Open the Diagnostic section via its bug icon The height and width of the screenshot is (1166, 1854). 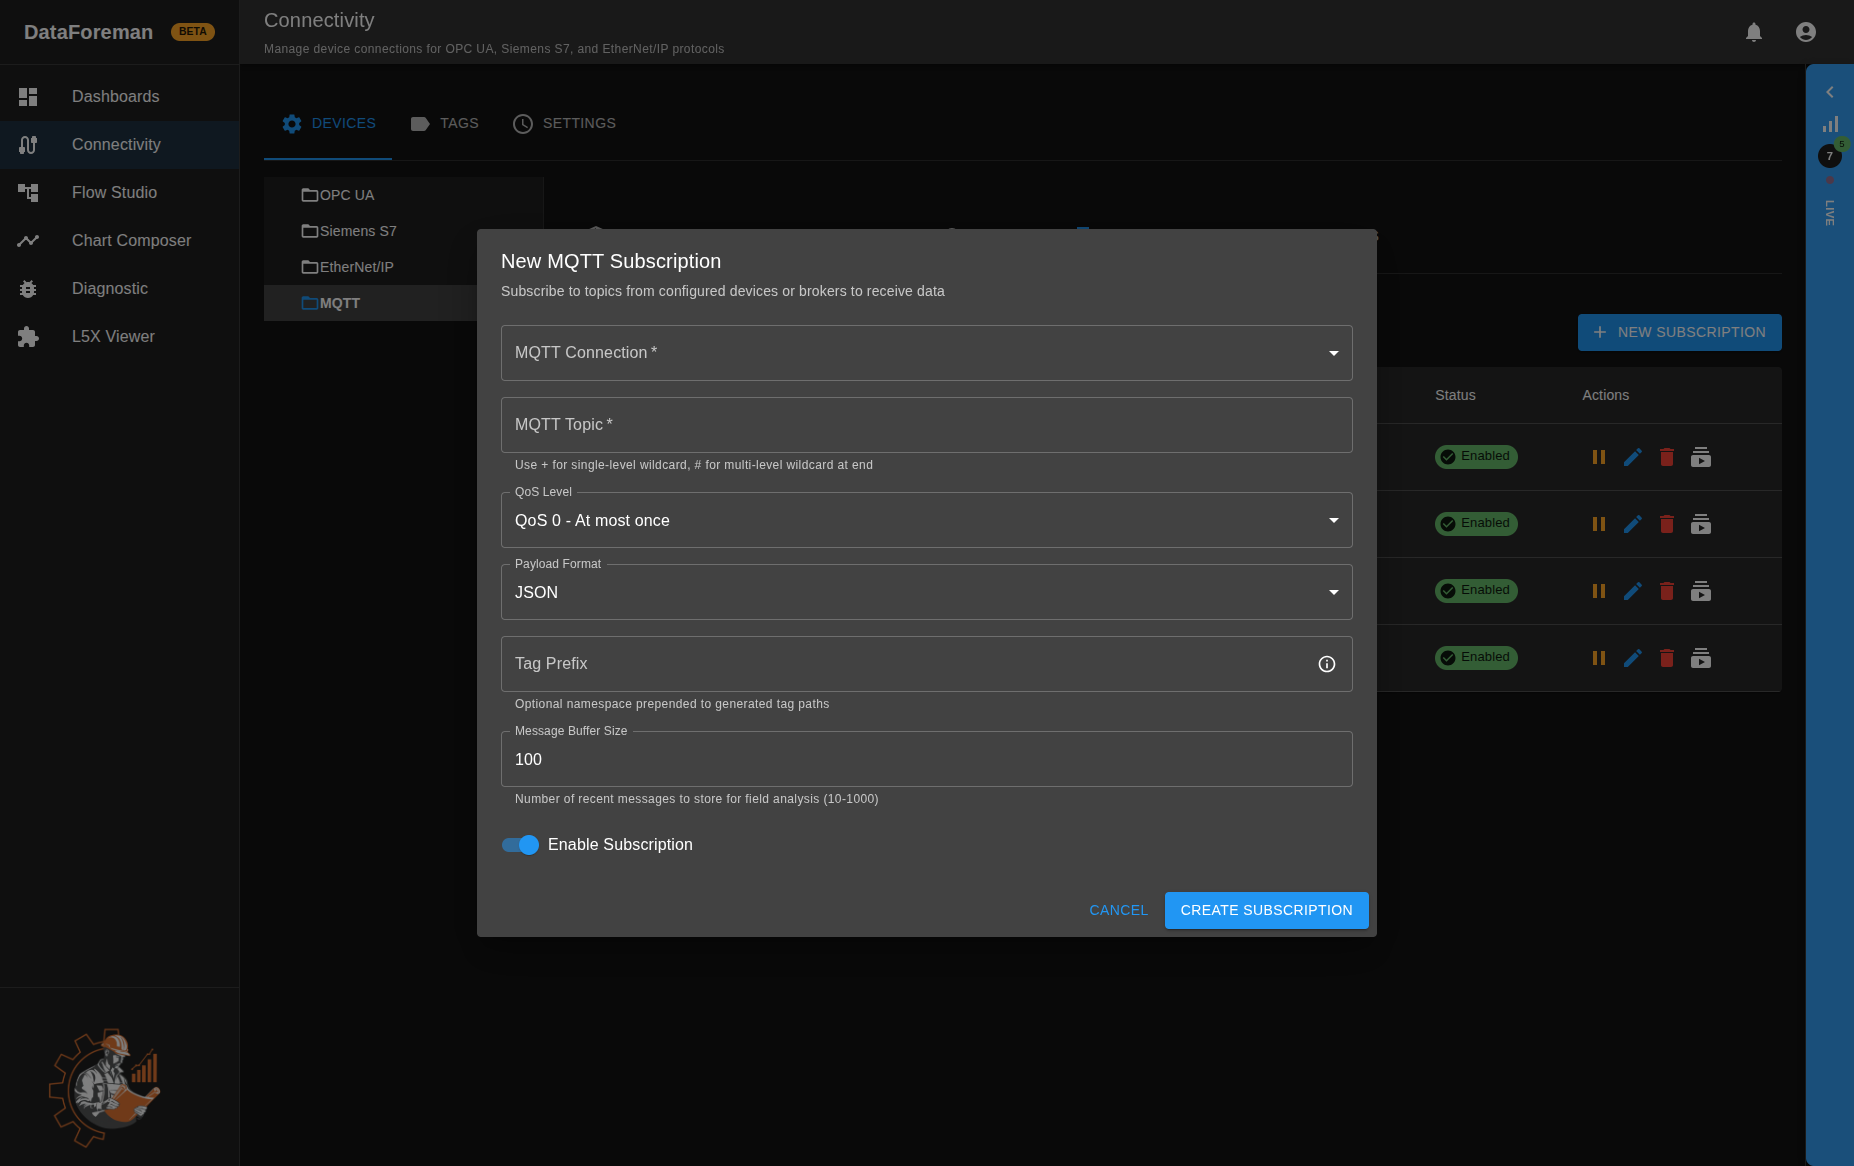pos(28,288)
